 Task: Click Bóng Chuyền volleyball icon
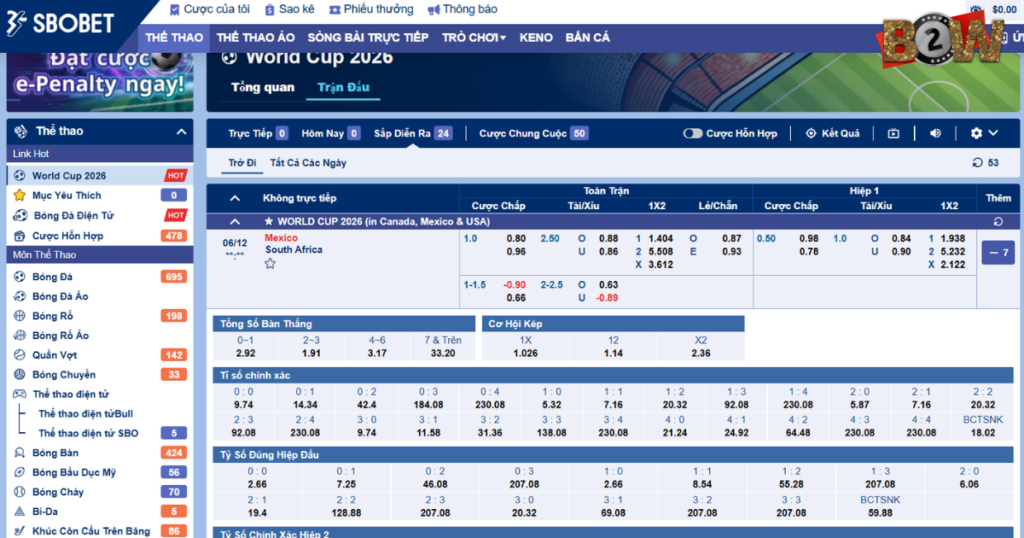(20, 375)
